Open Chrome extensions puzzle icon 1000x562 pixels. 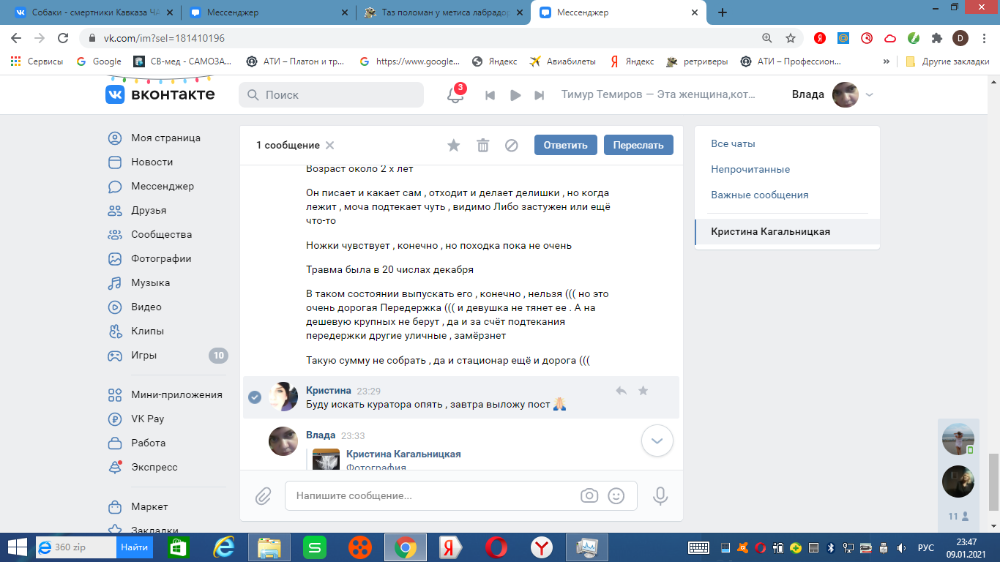(x=937, y=38)
